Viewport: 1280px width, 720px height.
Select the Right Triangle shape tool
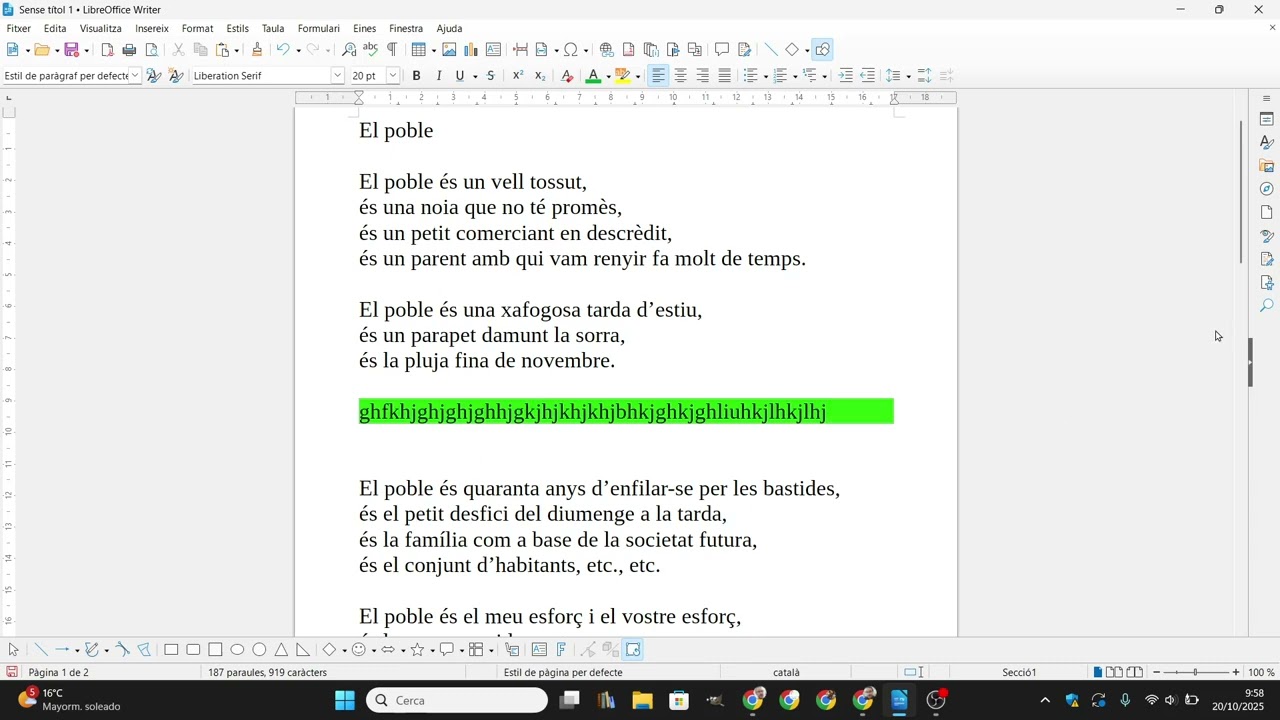(303, 650)
